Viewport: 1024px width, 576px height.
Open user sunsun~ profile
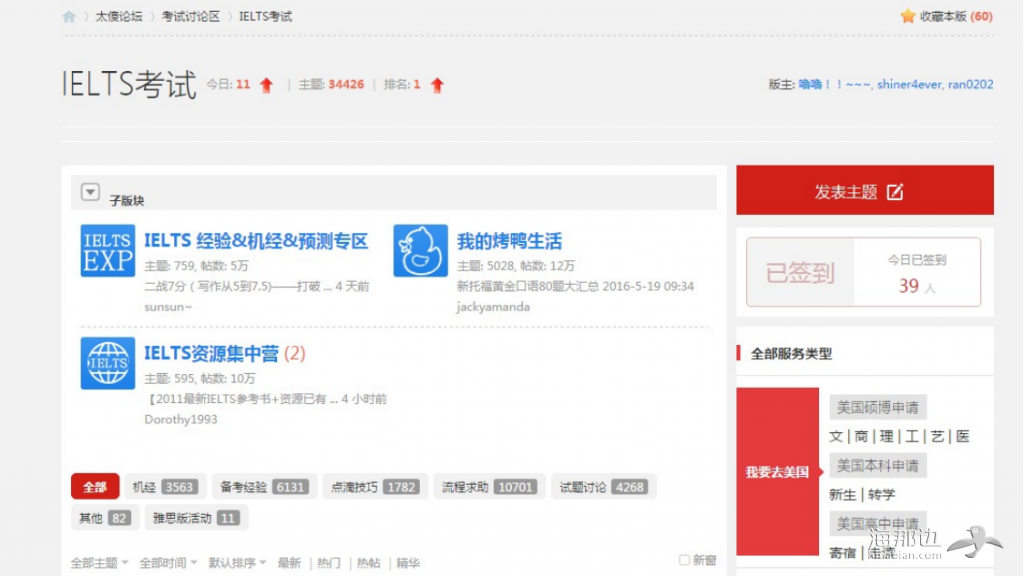pyautogui.click(x=168, y=307)
